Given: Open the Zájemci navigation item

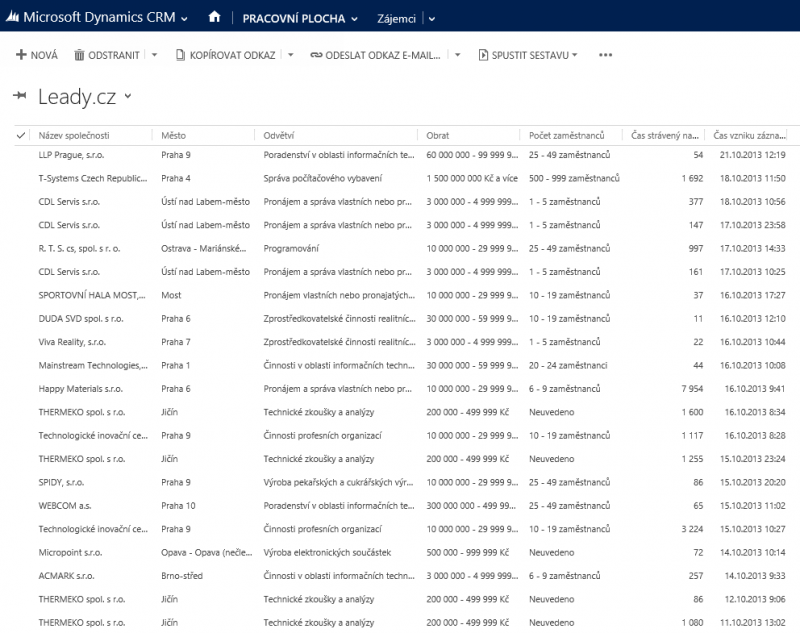Looking at the screenshot, I should [396, 19].
